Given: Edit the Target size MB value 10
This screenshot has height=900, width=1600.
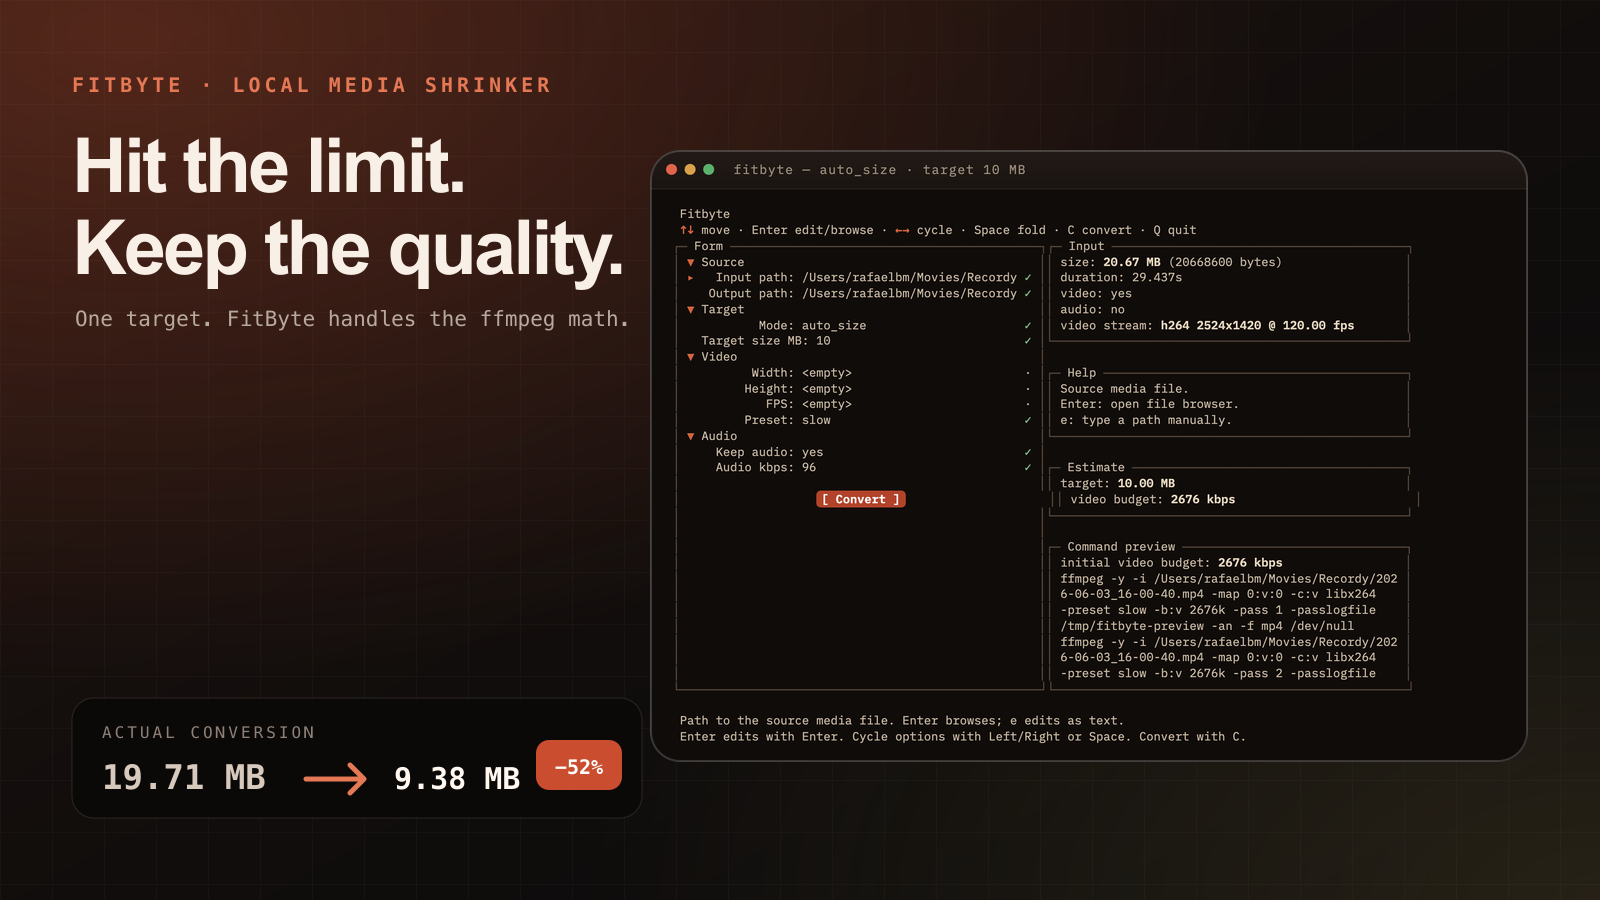Looking at the screenshot, I should coord(823,341).
